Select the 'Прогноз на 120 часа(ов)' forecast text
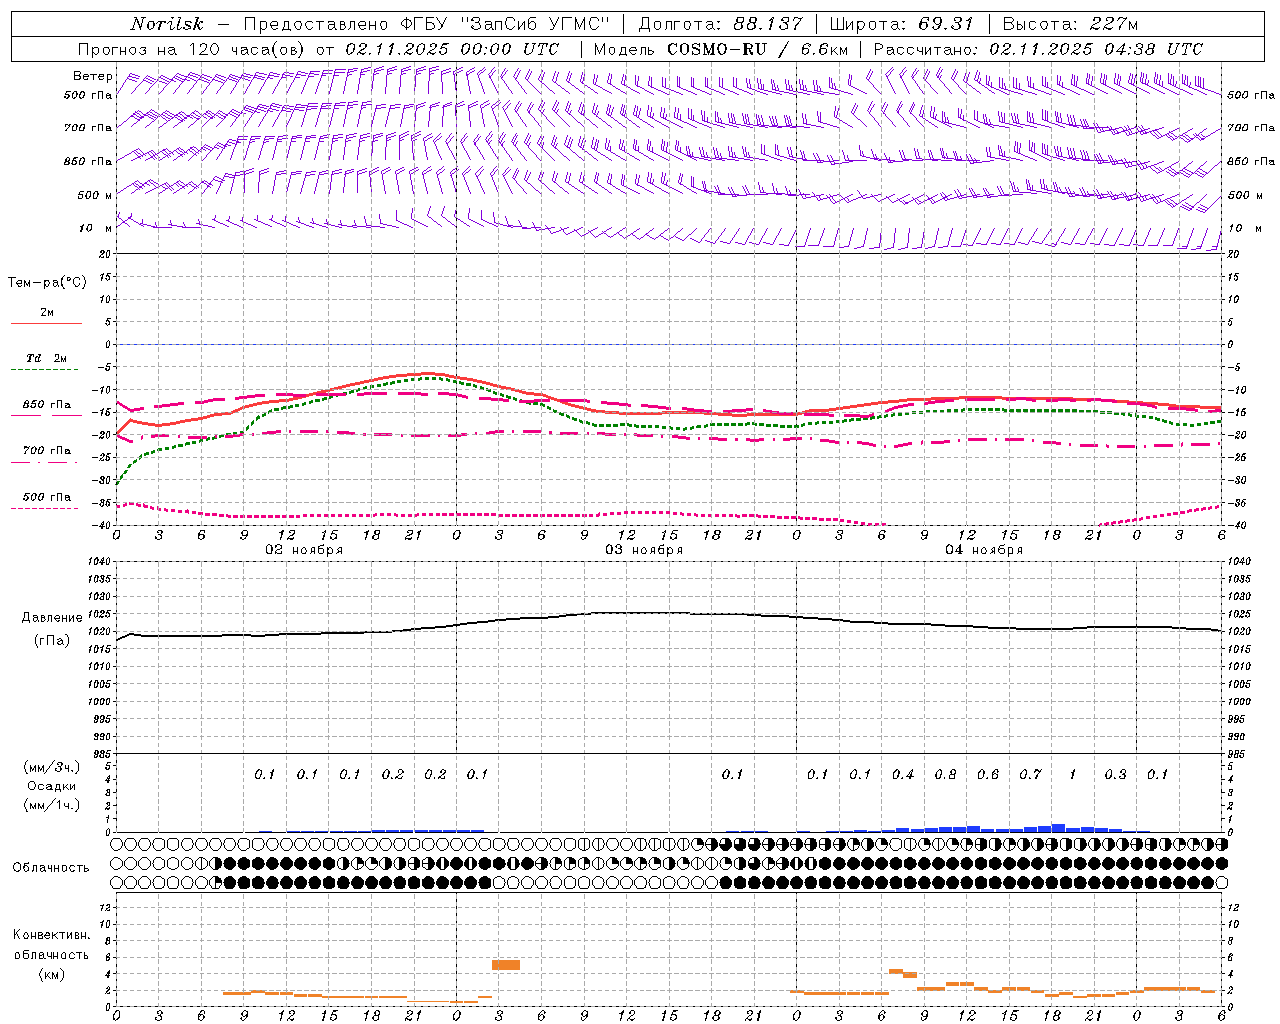The image size is (1280, 1024). pyautogui.click(x=192, y=49)
